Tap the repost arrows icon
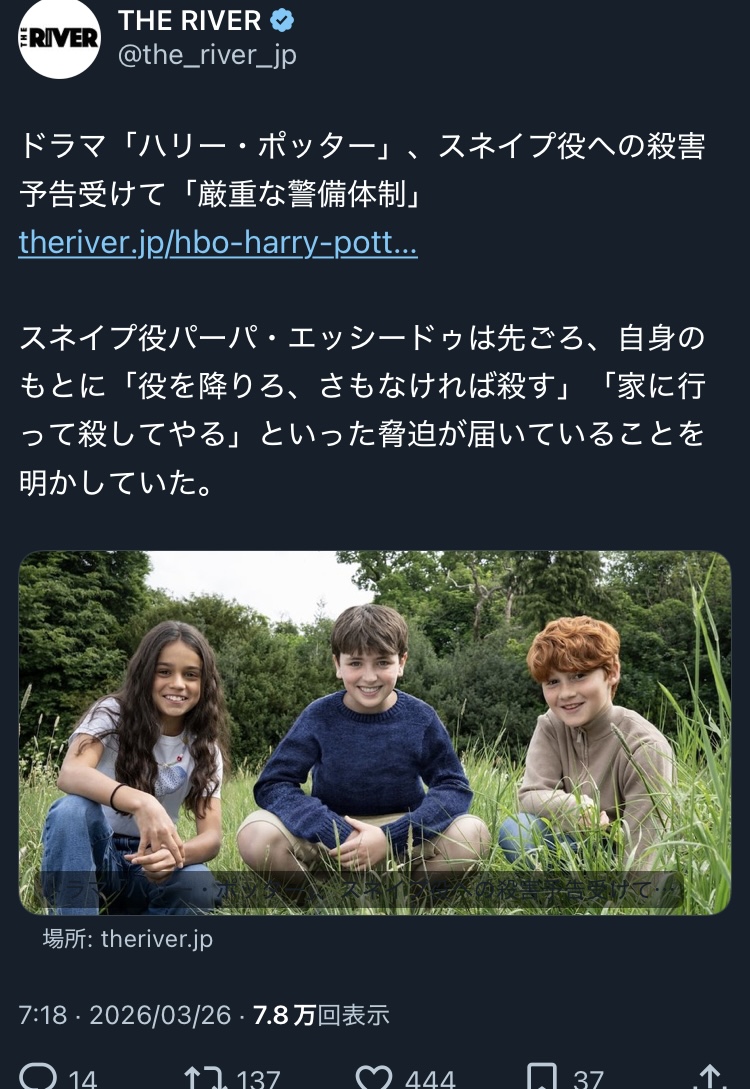750x1089 pixels. (x=206, y=1077)
